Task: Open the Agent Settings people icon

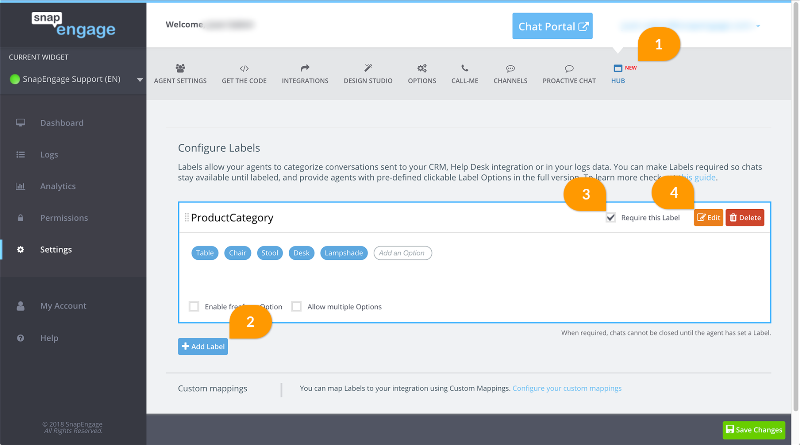Action: pos(180,68)
